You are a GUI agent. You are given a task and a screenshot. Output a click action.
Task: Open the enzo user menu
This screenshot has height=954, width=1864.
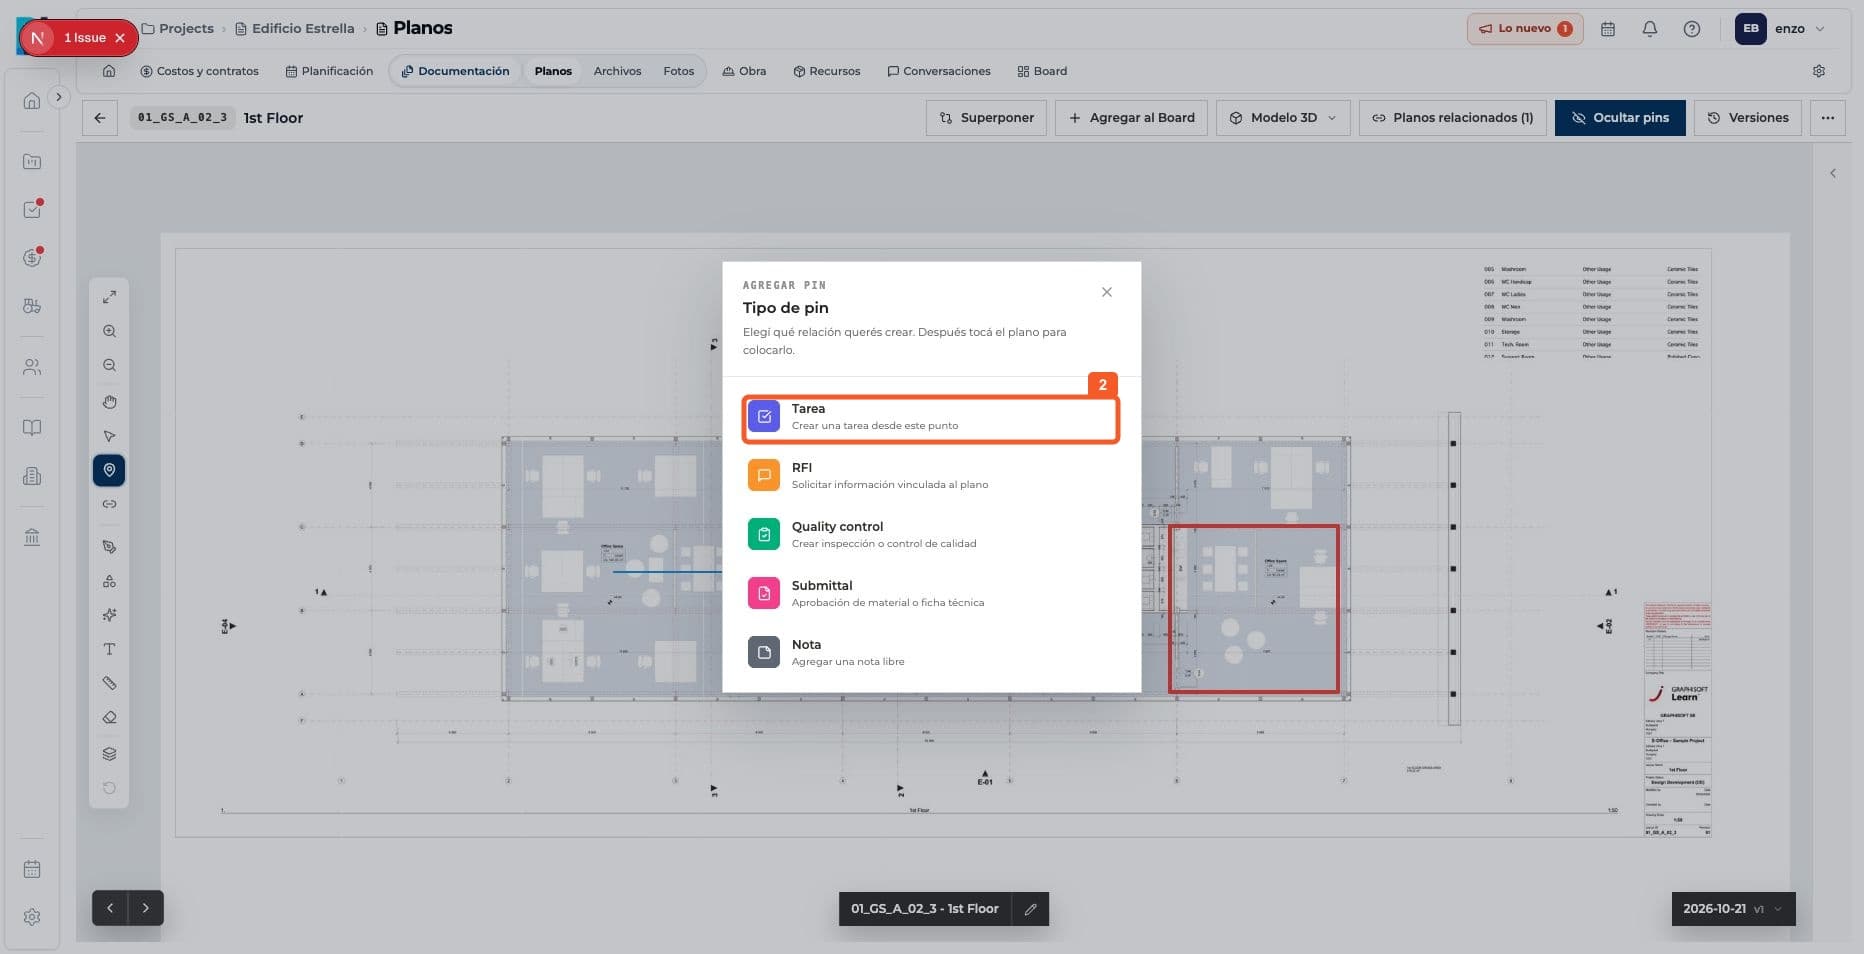[x=1781, y=29]
